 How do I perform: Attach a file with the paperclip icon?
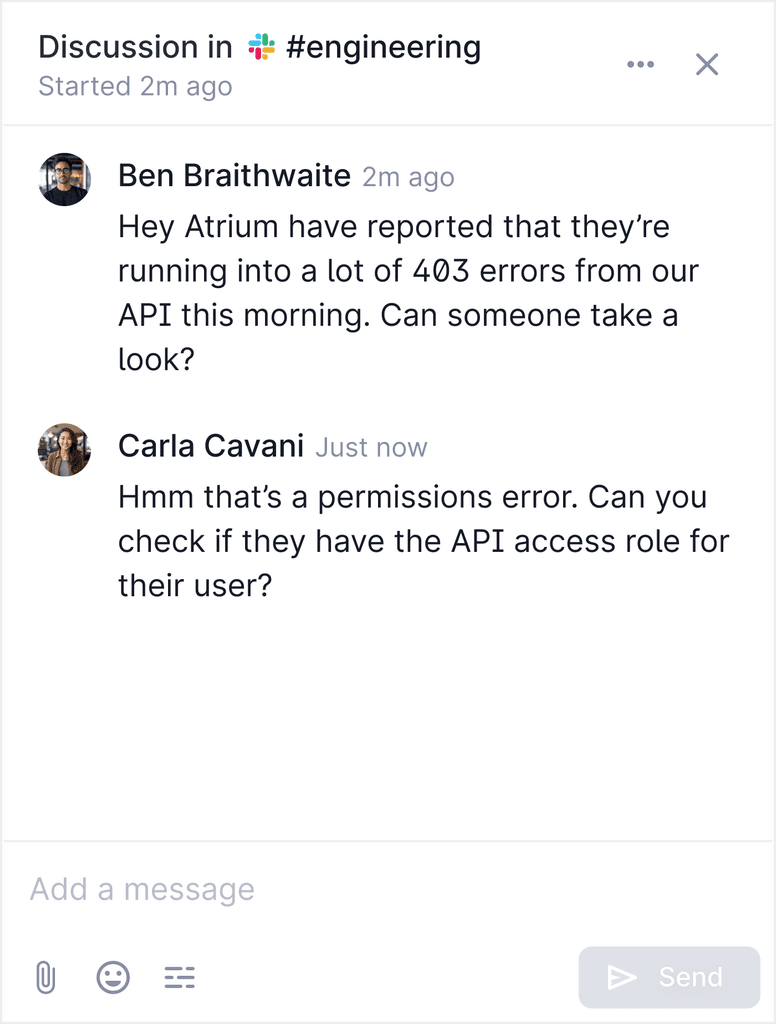click(x=45, y=977)
